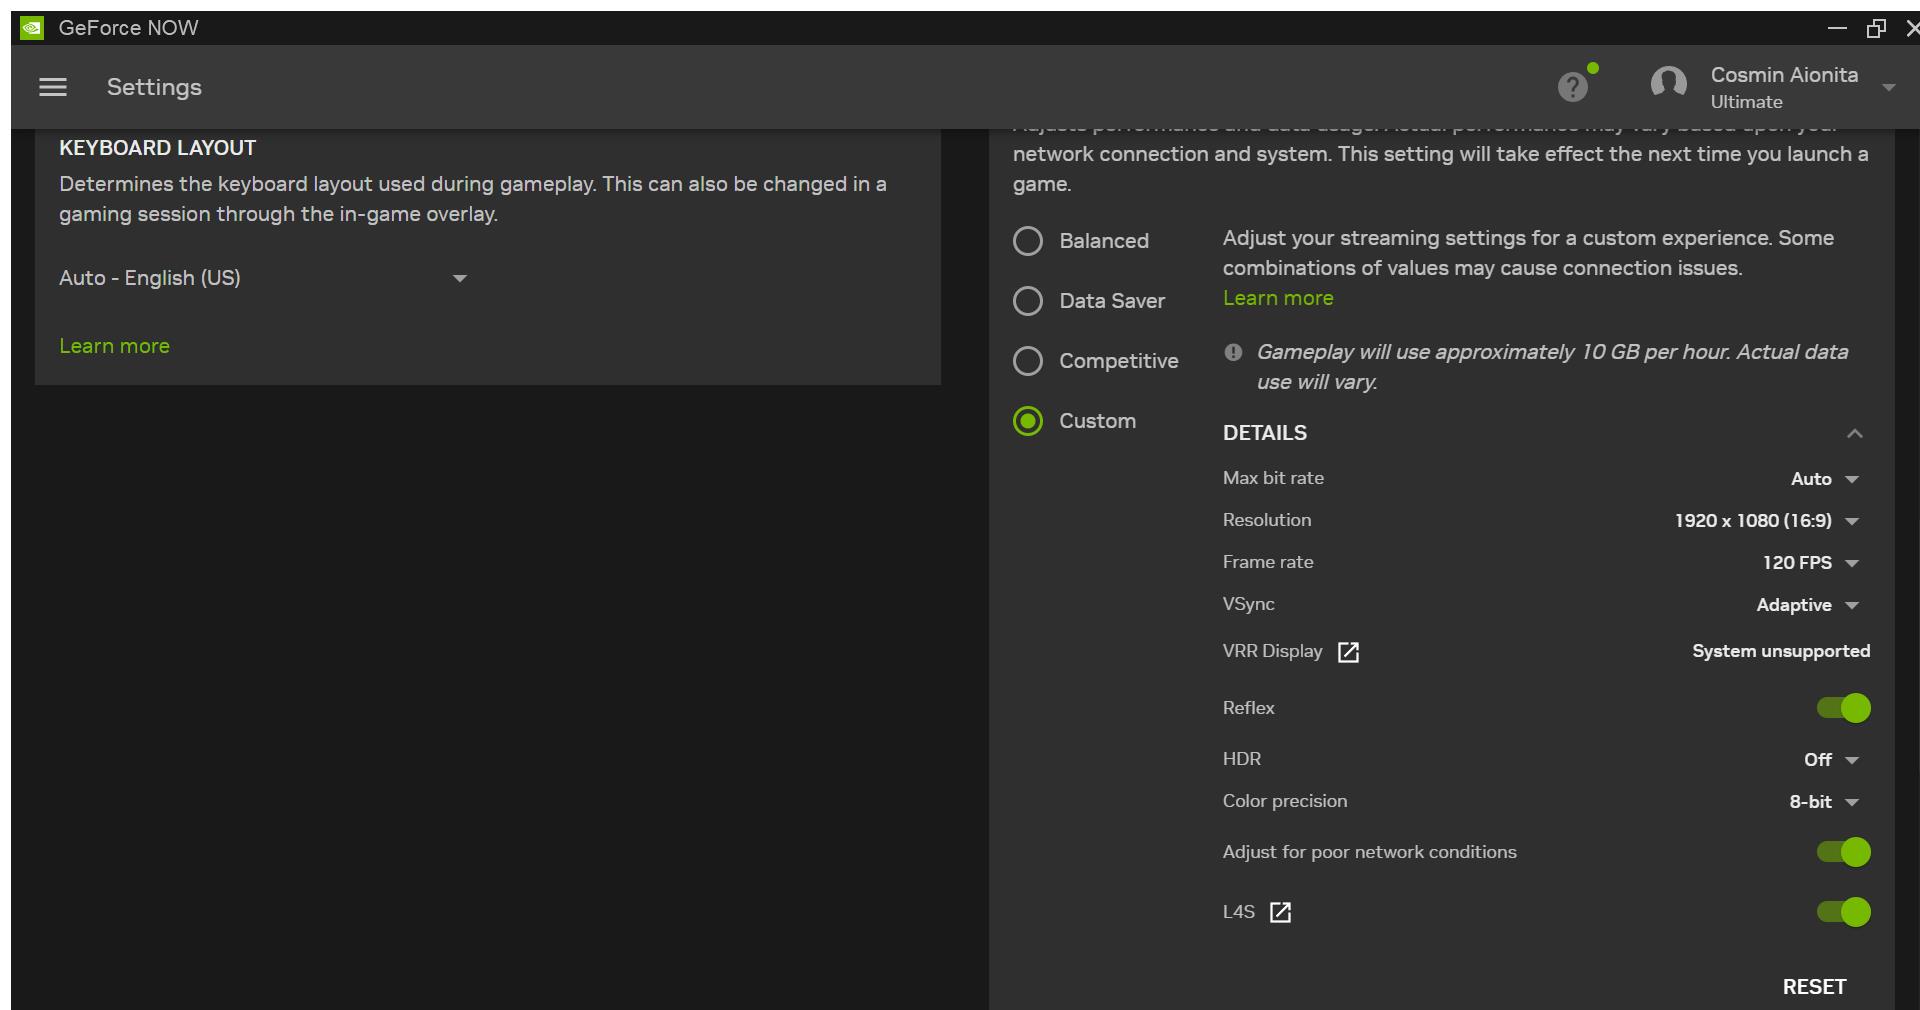Toggle the L4S switch

pos(1843,912)
